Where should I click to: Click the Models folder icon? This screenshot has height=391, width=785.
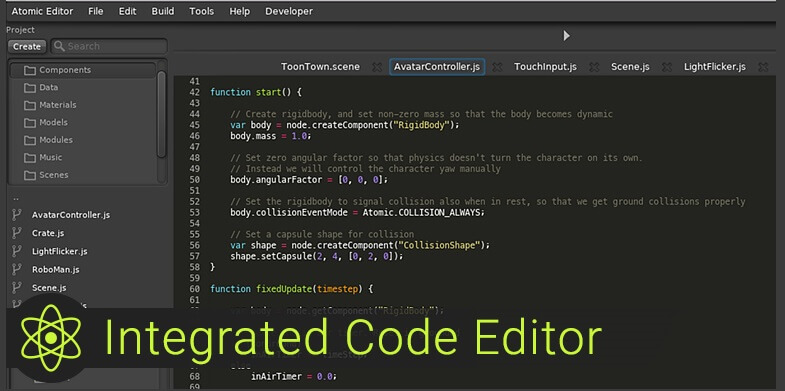pos(30,123)
